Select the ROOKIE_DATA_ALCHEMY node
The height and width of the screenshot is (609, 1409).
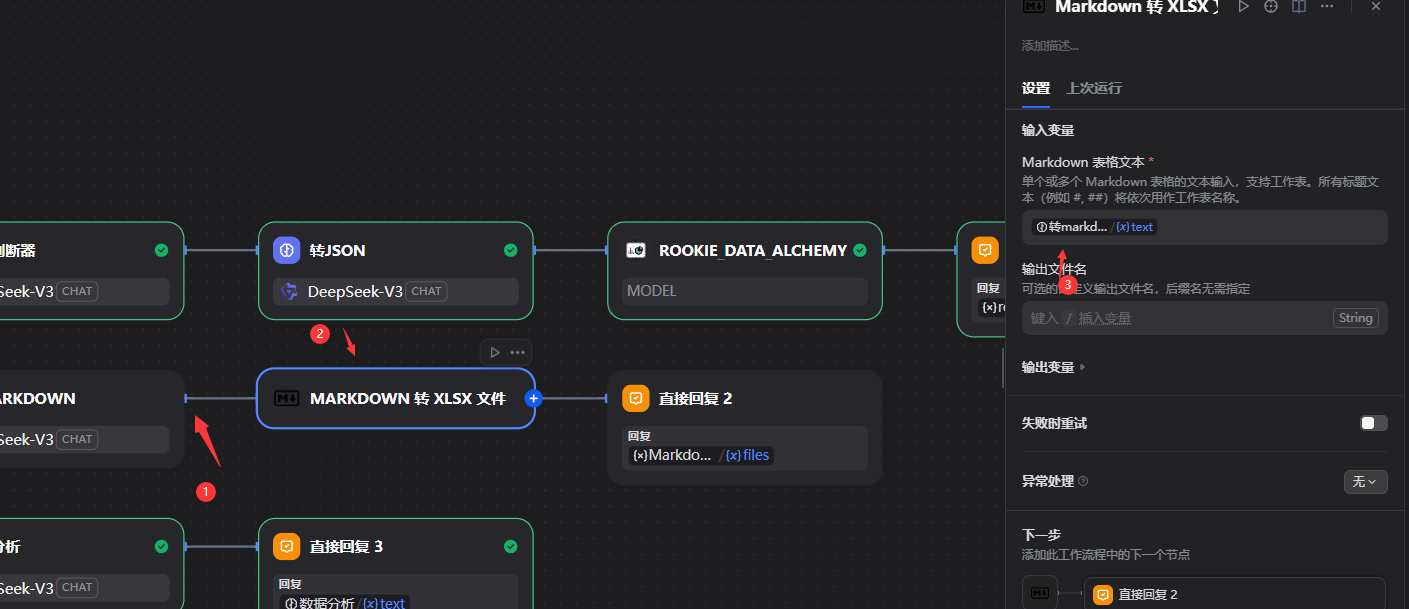[744, 251]
